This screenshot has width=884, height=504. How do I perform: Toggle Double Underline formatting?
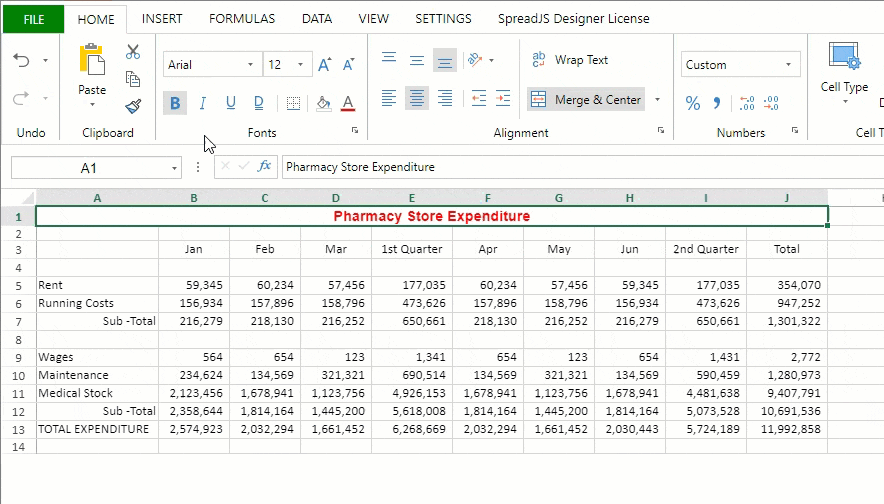click(259, 103)
